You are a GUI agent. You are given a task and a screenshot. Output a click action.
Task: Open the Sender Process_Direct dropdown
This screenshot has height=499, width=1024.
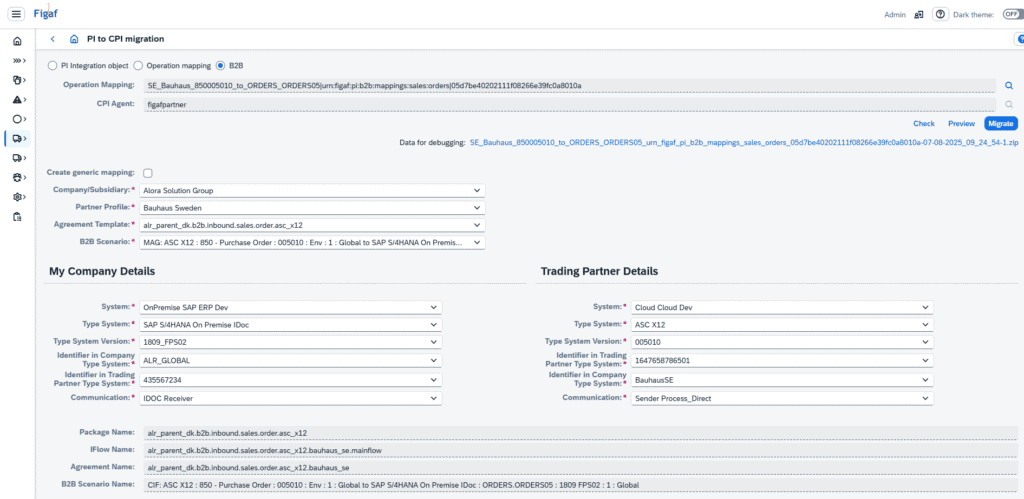782,398
